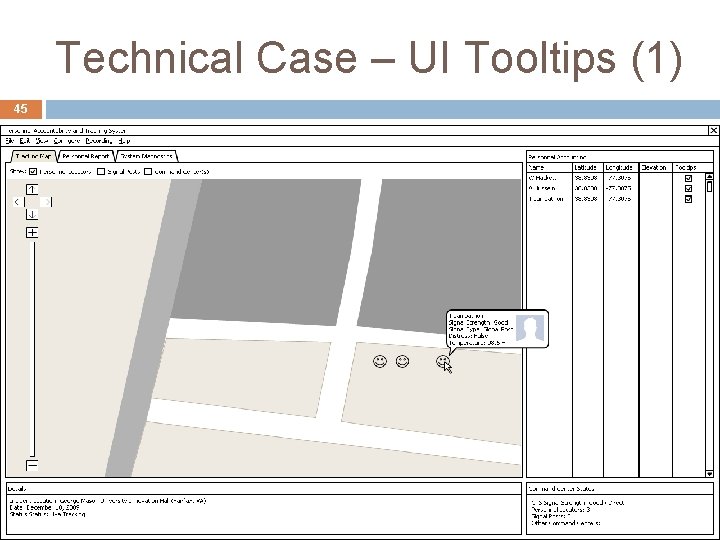This screenshot has width=720, height=540.
Task: Pan the map up with the up arrow
Action: [x=32, y=189]
